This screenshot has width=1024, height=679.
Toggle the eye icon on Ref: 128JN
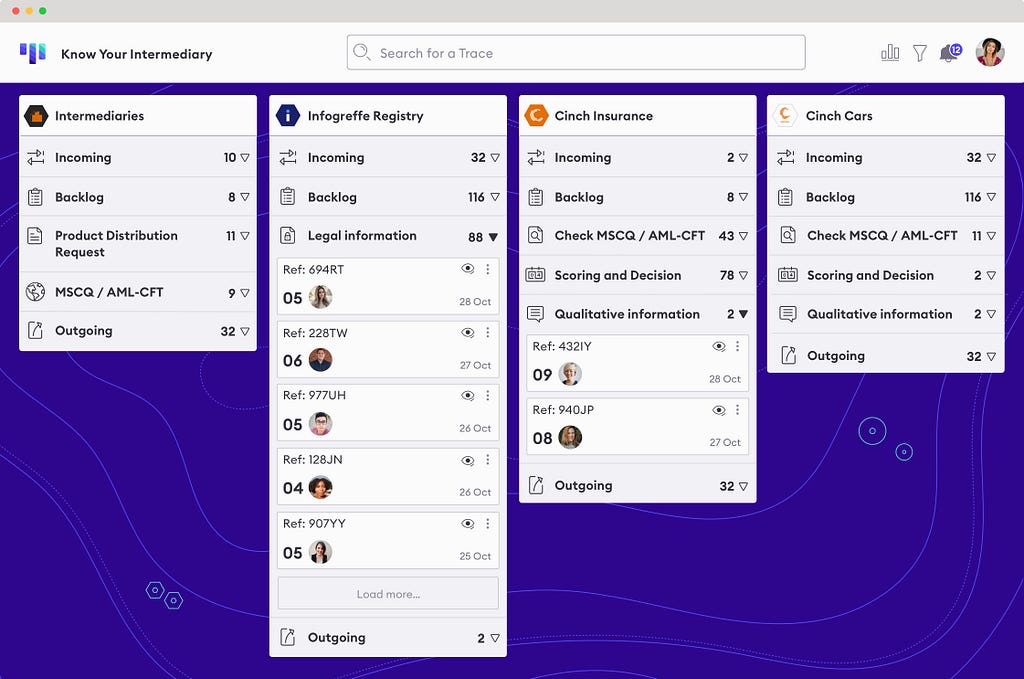[x=468, y=460]
